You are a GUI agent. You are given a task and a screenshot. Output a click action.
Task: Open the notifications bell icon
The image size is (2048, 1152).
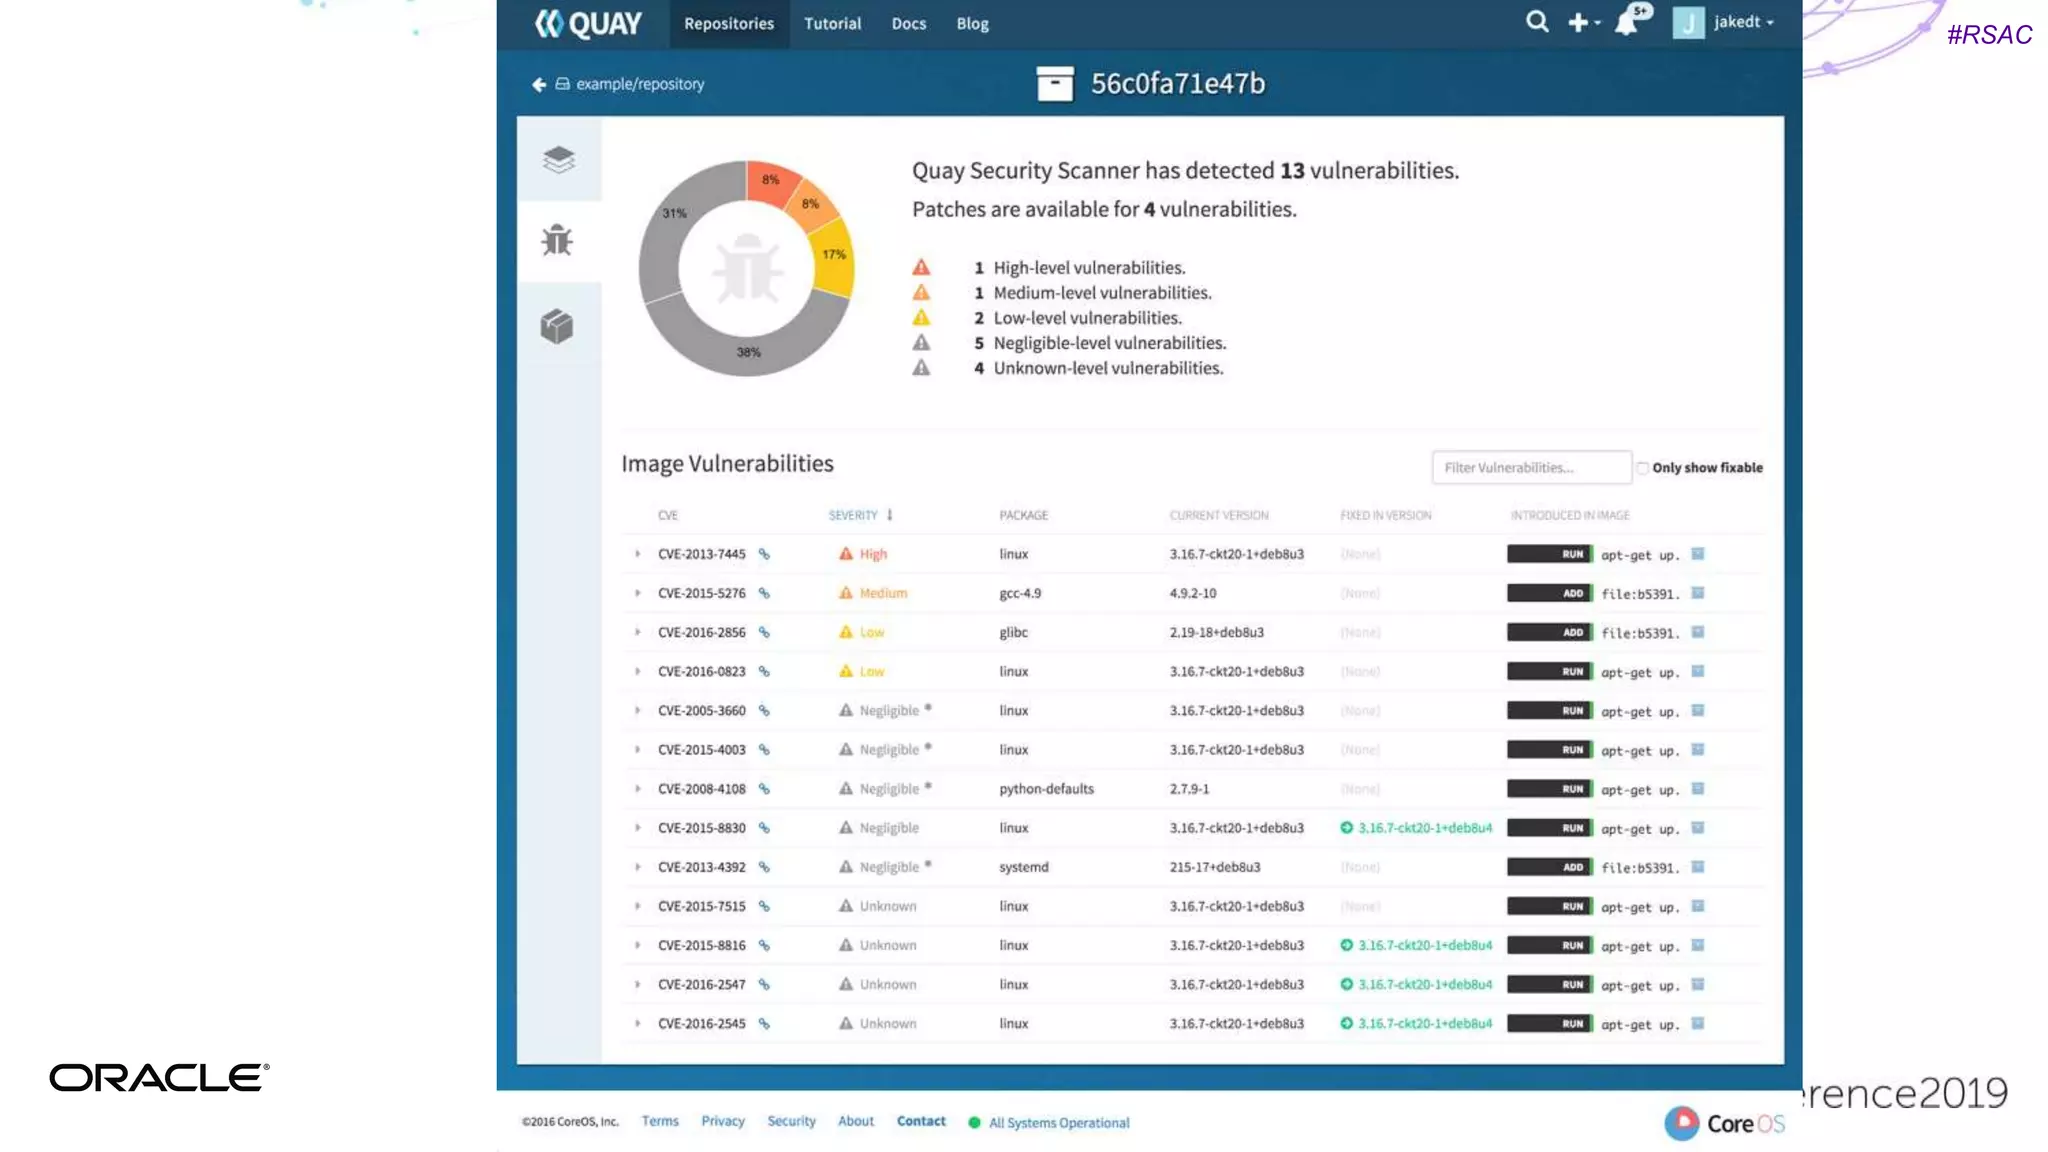(1627, 22)
